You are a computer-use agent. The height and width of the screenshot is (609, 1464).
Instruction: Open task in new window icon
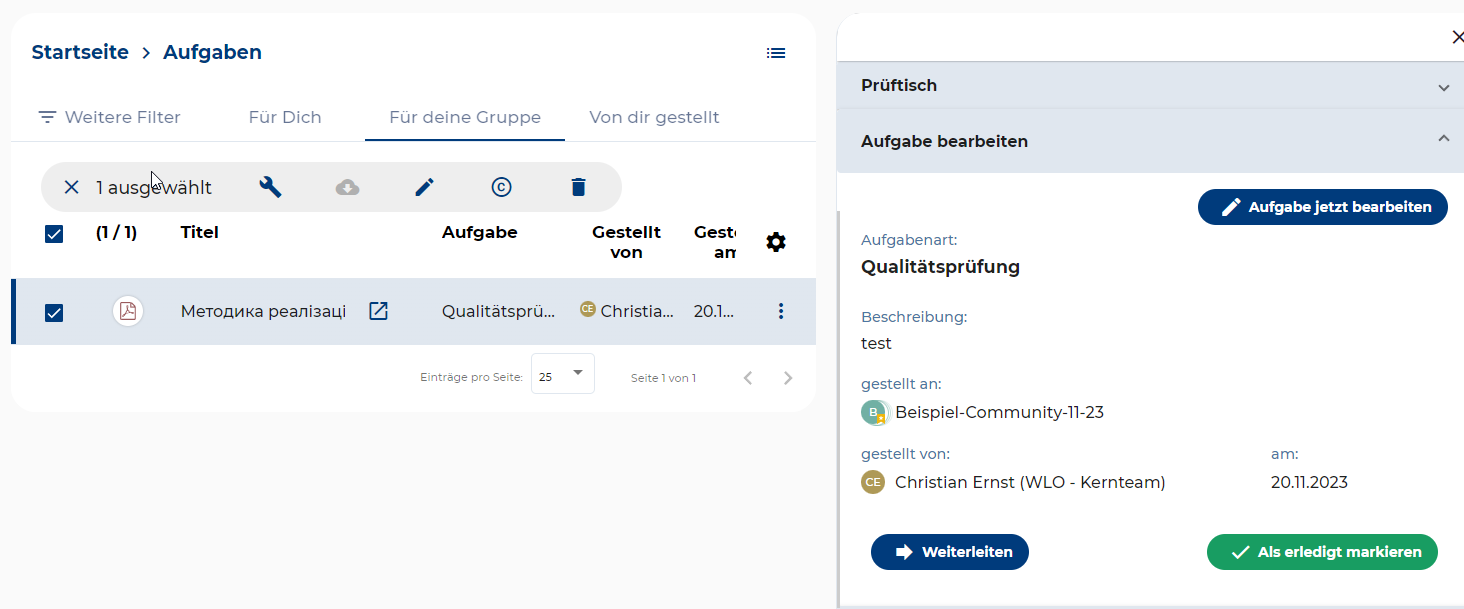378,311
